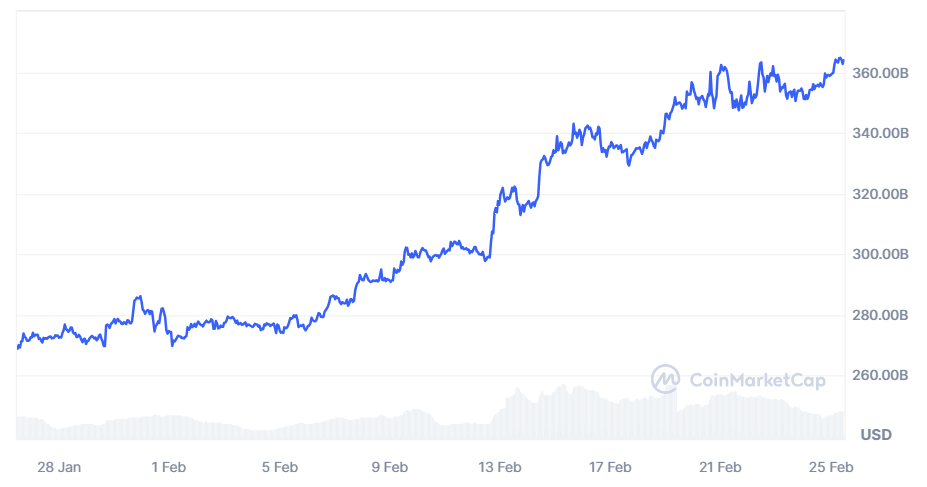
Task: Click the 28 Jan date label
Action: click(x=58, y=467)
